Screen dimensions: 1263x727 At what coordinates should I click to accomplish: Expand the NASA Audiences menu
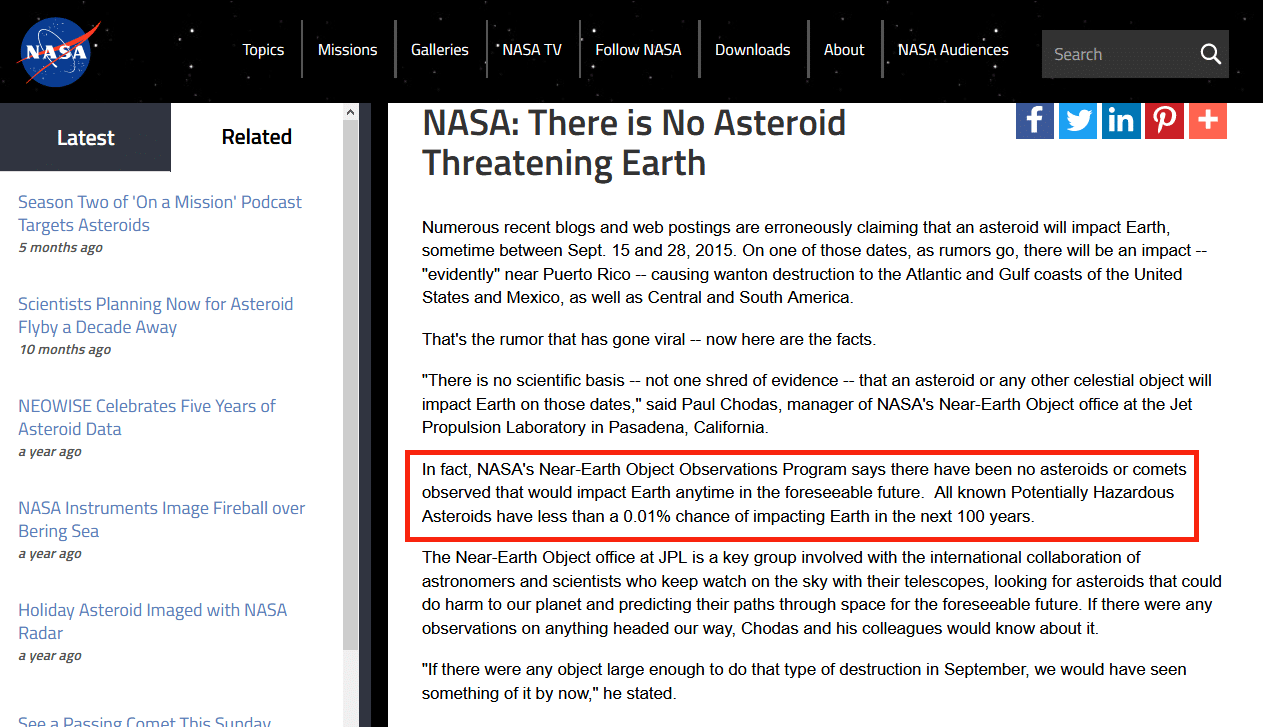click(x=952, y=50)
